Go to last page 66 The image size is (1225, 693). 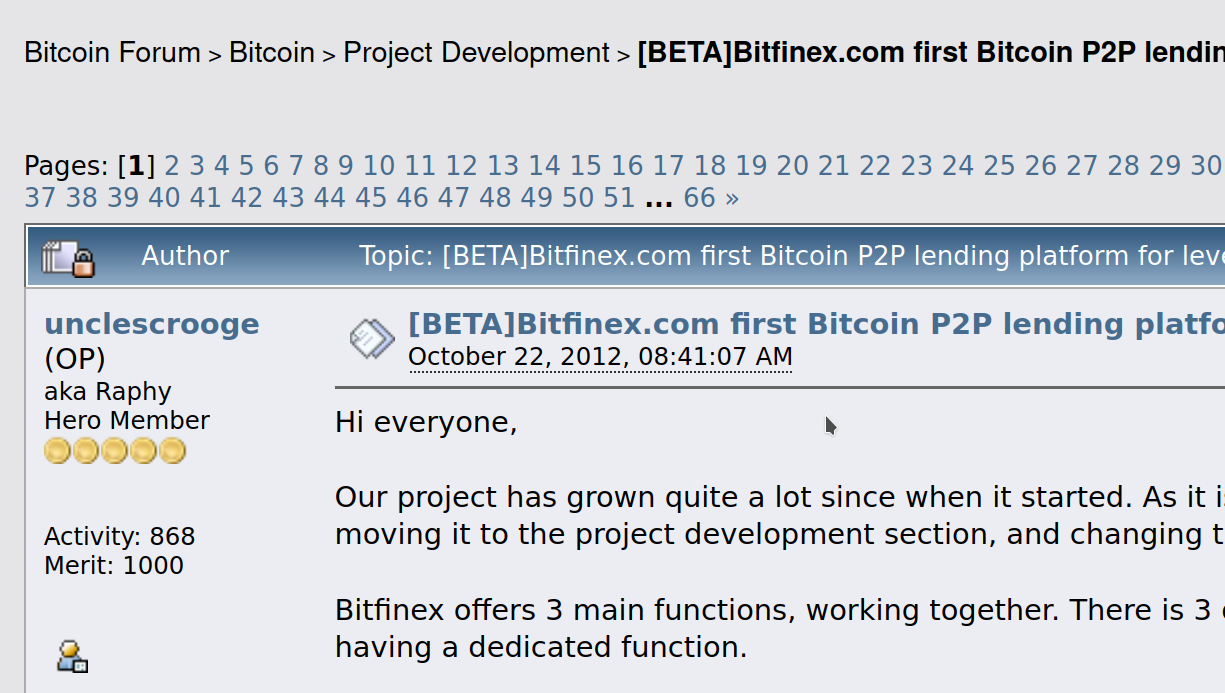[x=700, y=198]
